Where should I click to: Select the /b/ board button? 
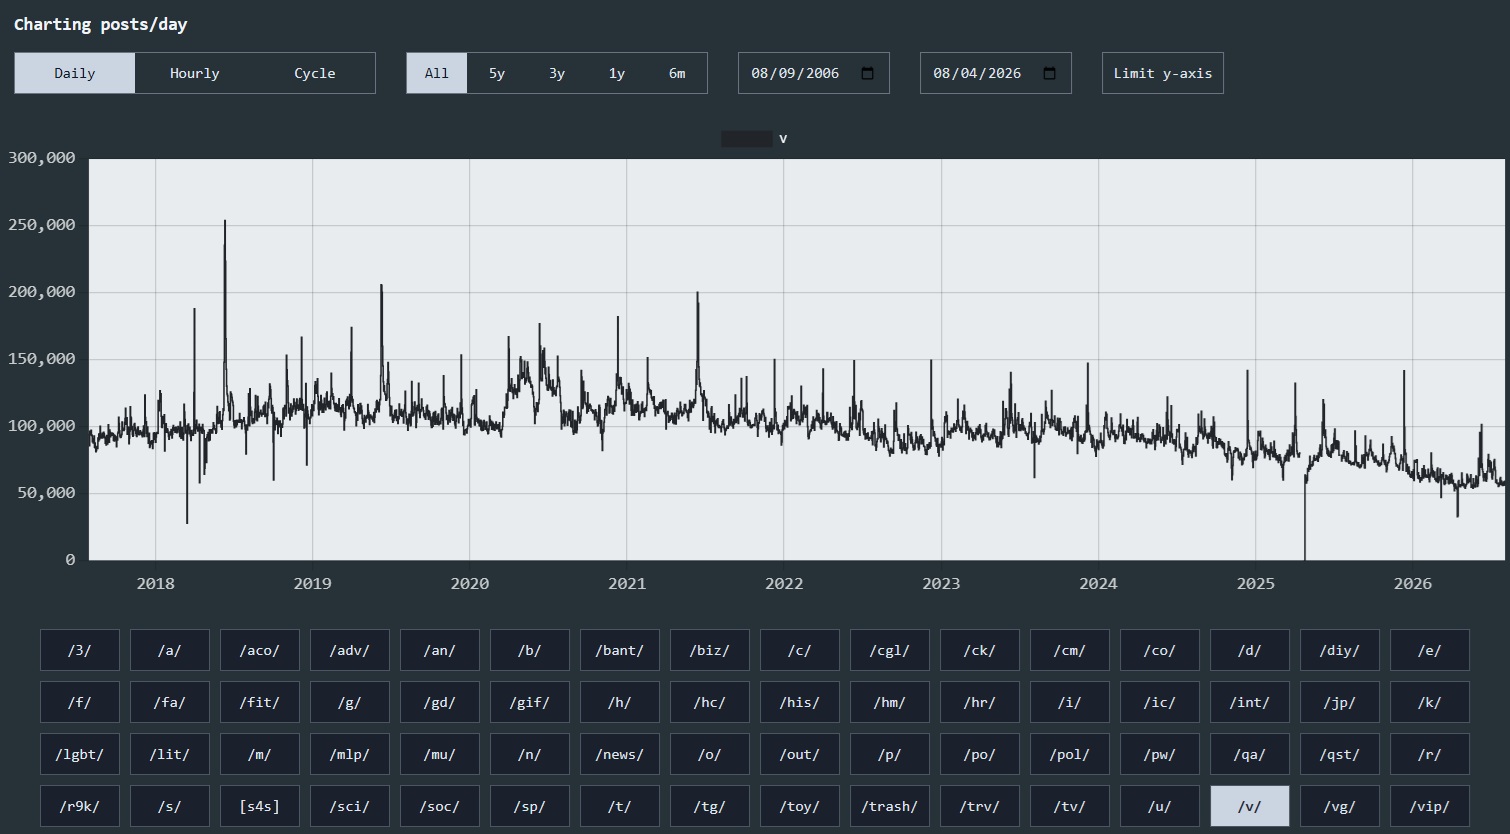(x=530, y=650)
